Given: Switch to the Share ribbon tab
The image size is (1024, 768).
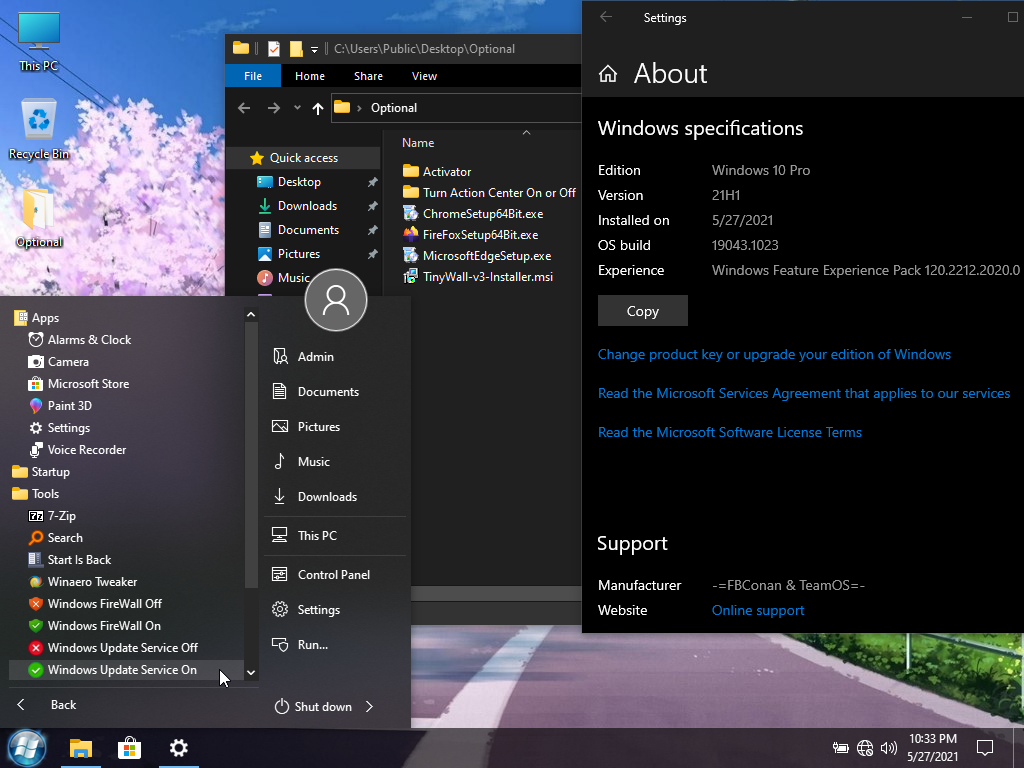Looking at the screenshot, I should [368, 76].
